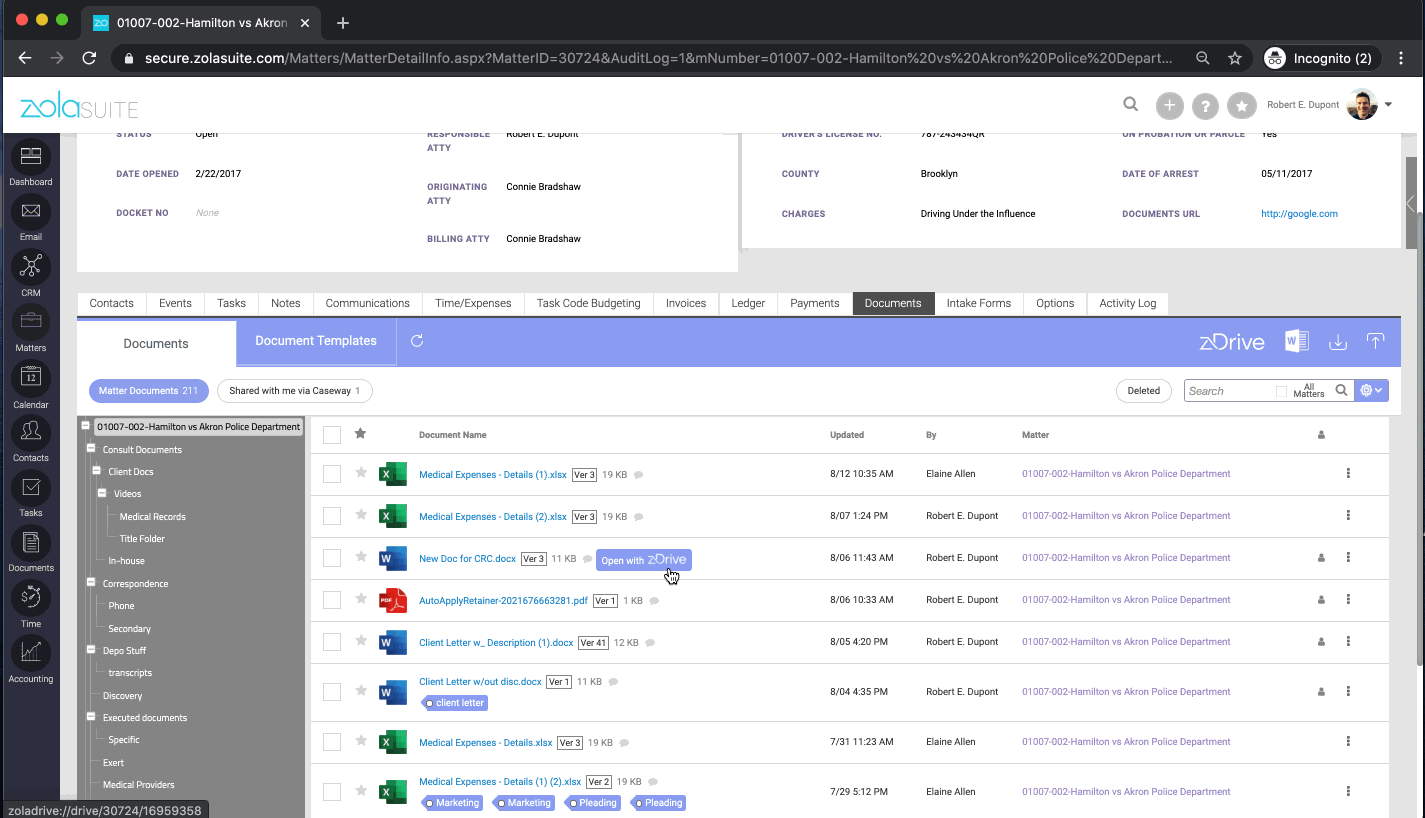Switch to the Time/Expenses tab

(x=473, y=303)
